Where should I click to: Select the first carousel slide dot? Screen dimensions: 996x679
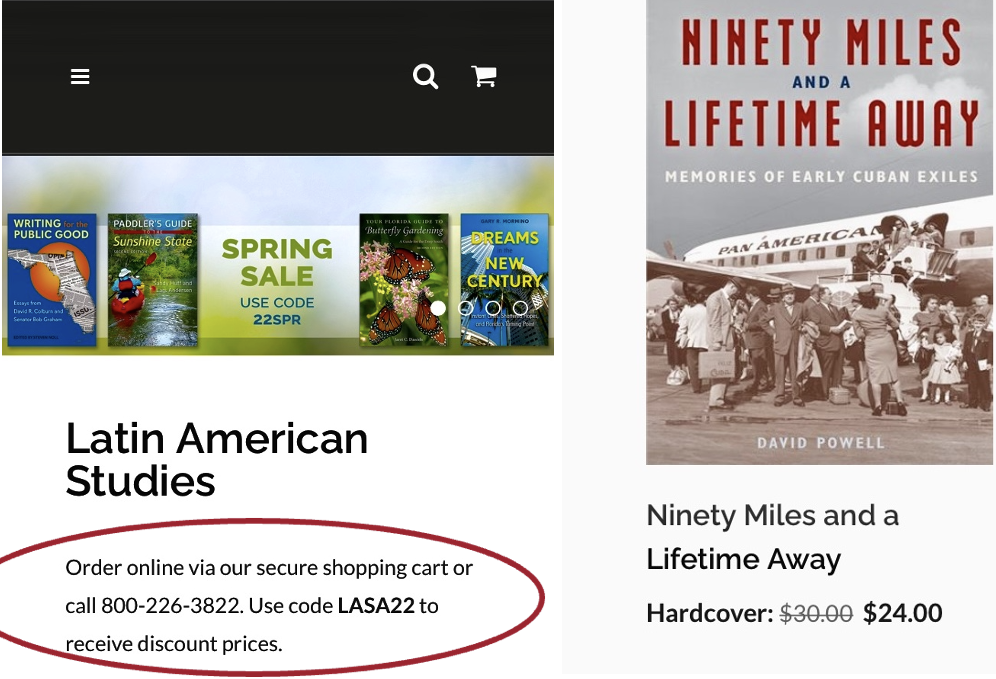[438, 308]
